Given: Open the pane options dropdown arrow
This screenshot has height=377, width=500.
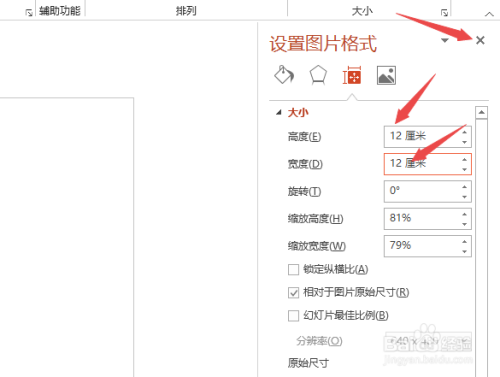Looking at the screenshot, I should [x=445, y=40].
